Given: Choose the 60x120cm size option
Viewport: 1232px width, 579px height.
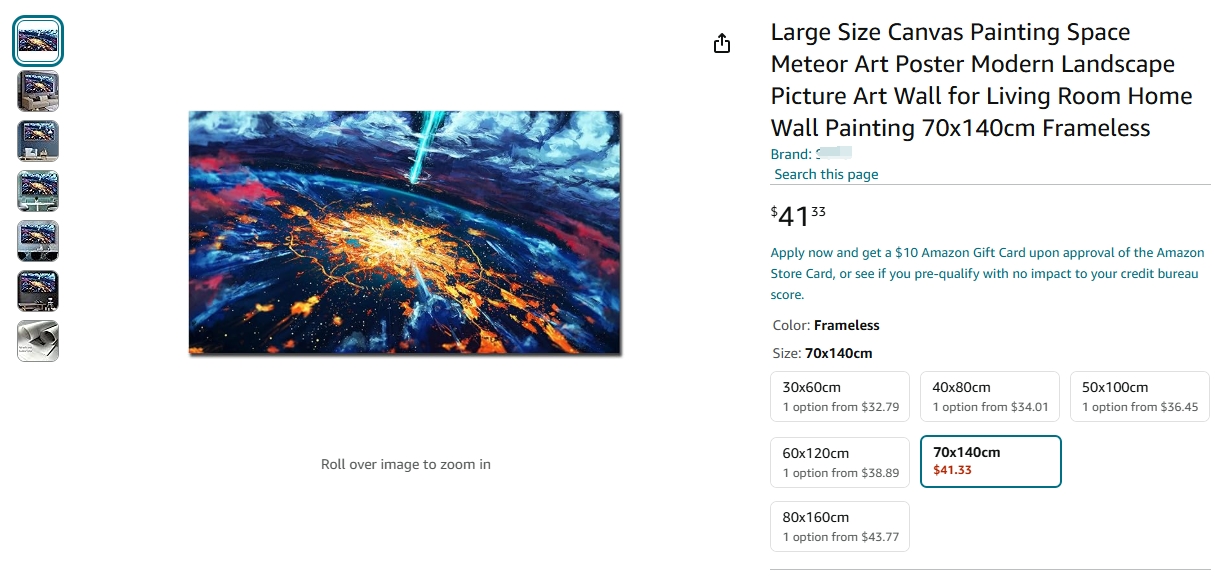Looking at the screenshot, I should (840, 462).
